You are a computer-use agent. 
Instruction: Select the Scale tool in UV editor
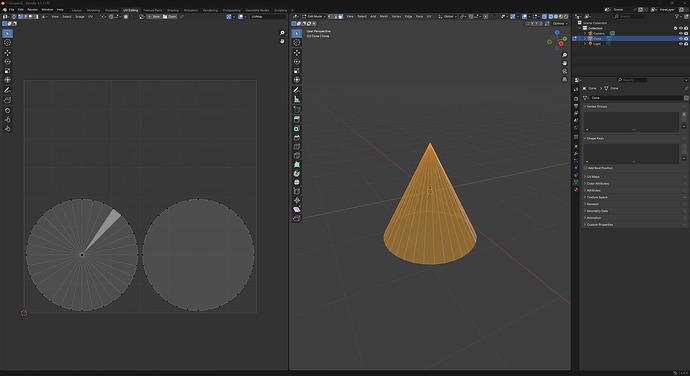7,71
